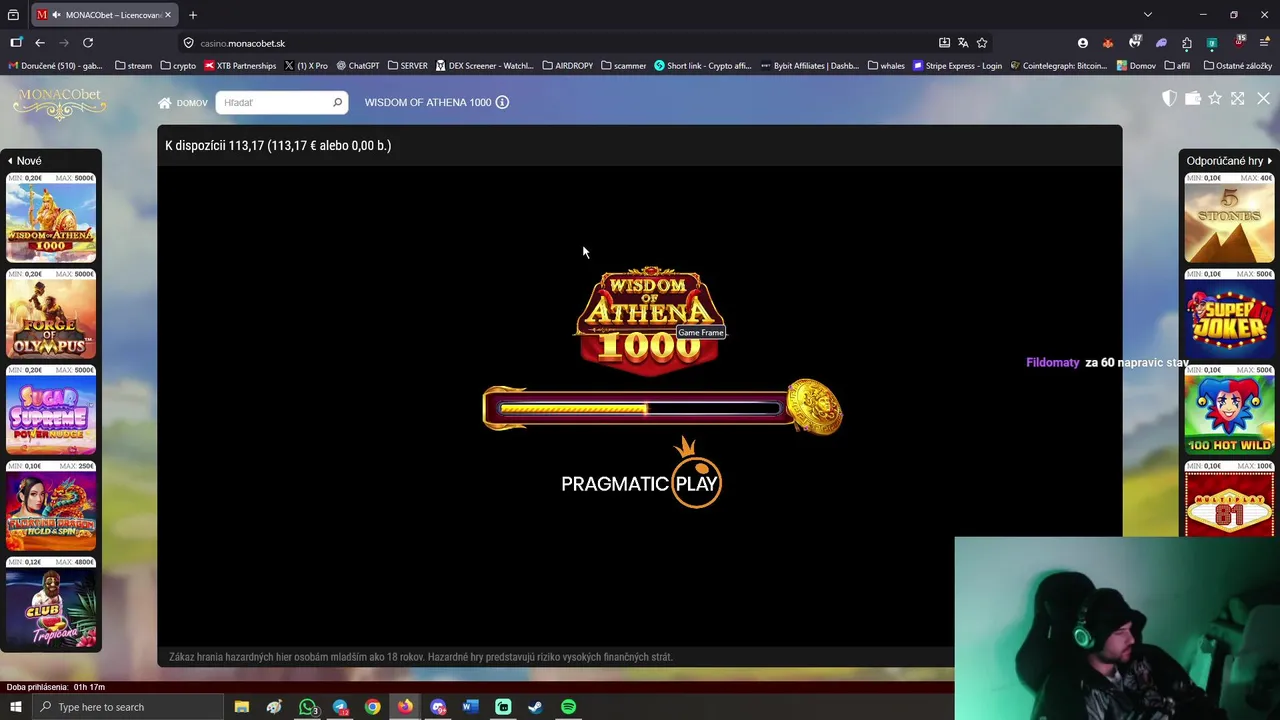This screenshot has height=720, width=1280.
Task: Open Club Tropicana game thumbnail
Action: [x=51, y=602]
